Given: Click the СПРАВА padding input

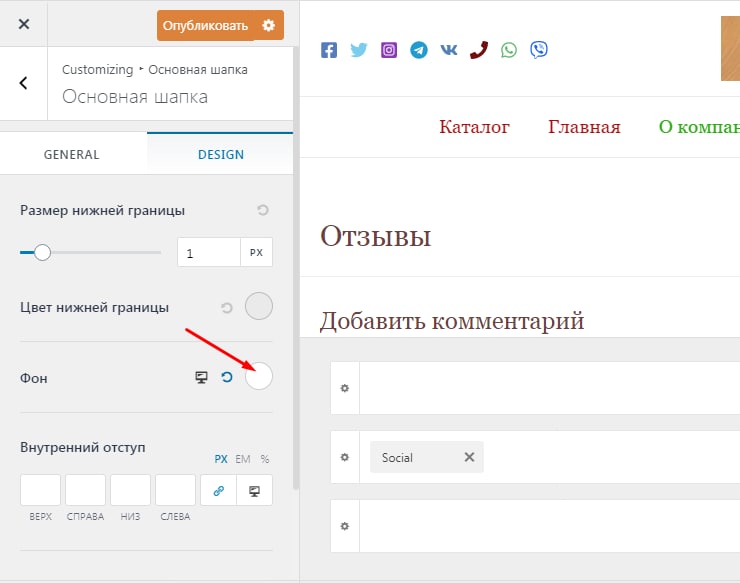Looking at the screenshot, I should 85,490.
